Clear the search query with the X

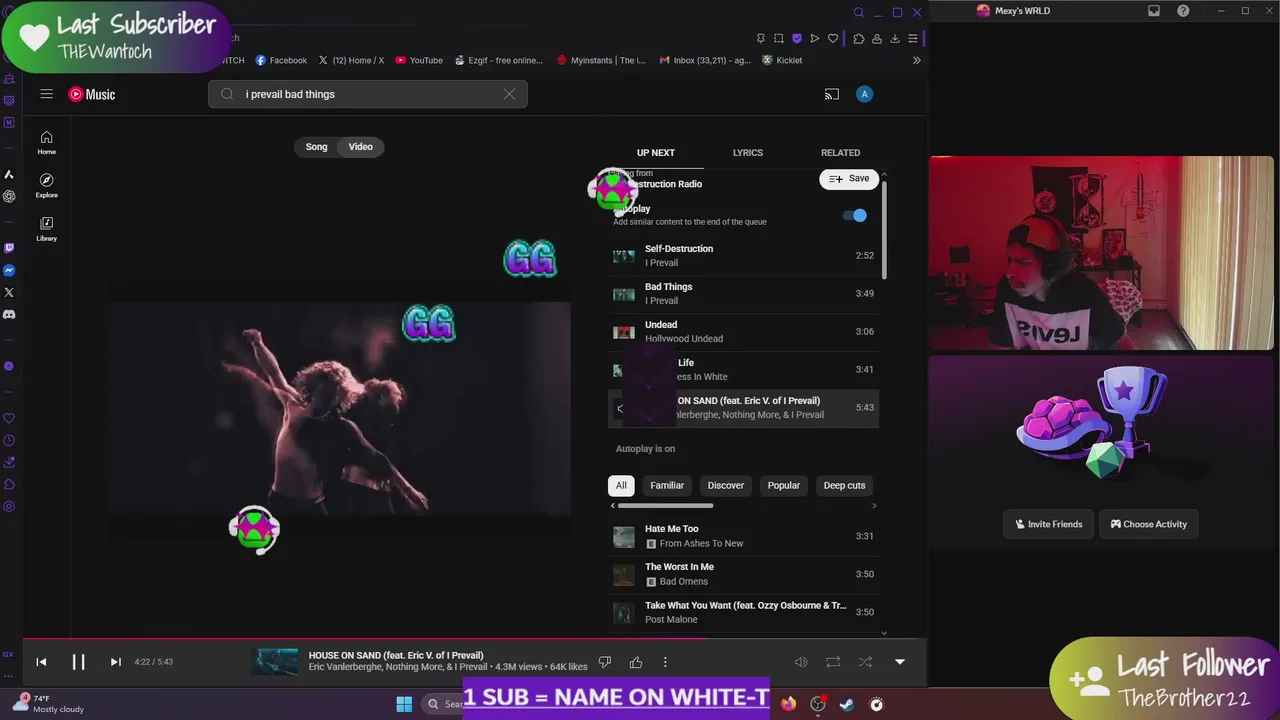pyautogui.click(x=509, y=94)
